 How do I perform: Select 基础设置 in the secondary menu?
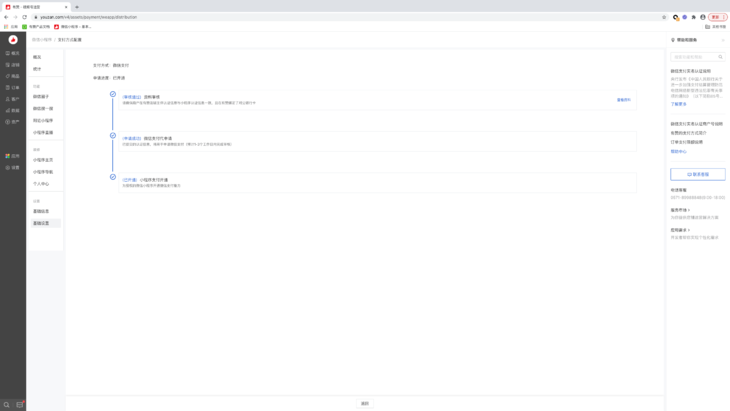click(x=41, y=223)
